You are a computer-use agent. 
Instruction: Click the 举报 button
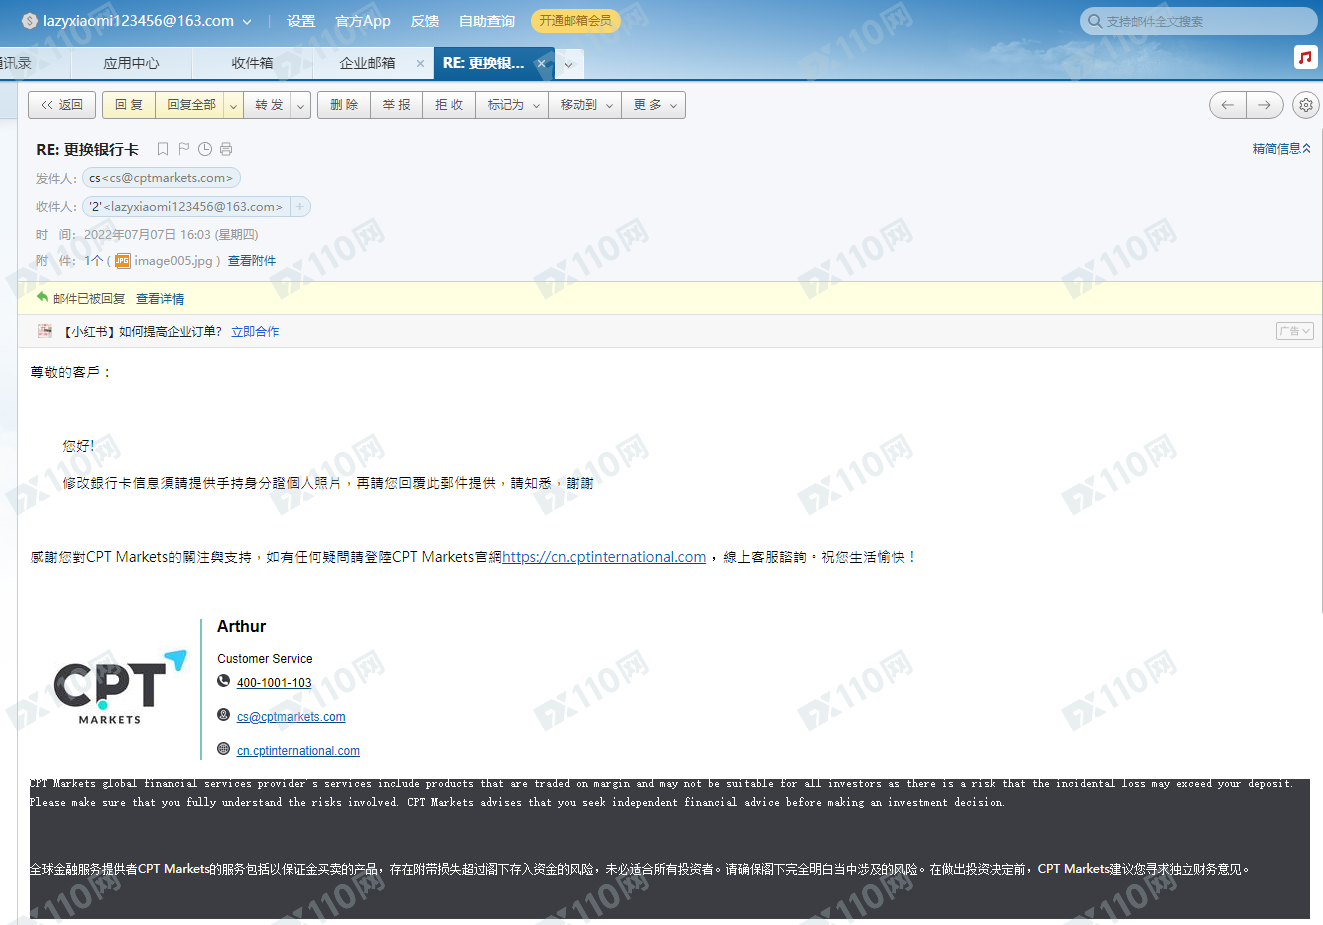pyautogui.click(x=397, y=105)
